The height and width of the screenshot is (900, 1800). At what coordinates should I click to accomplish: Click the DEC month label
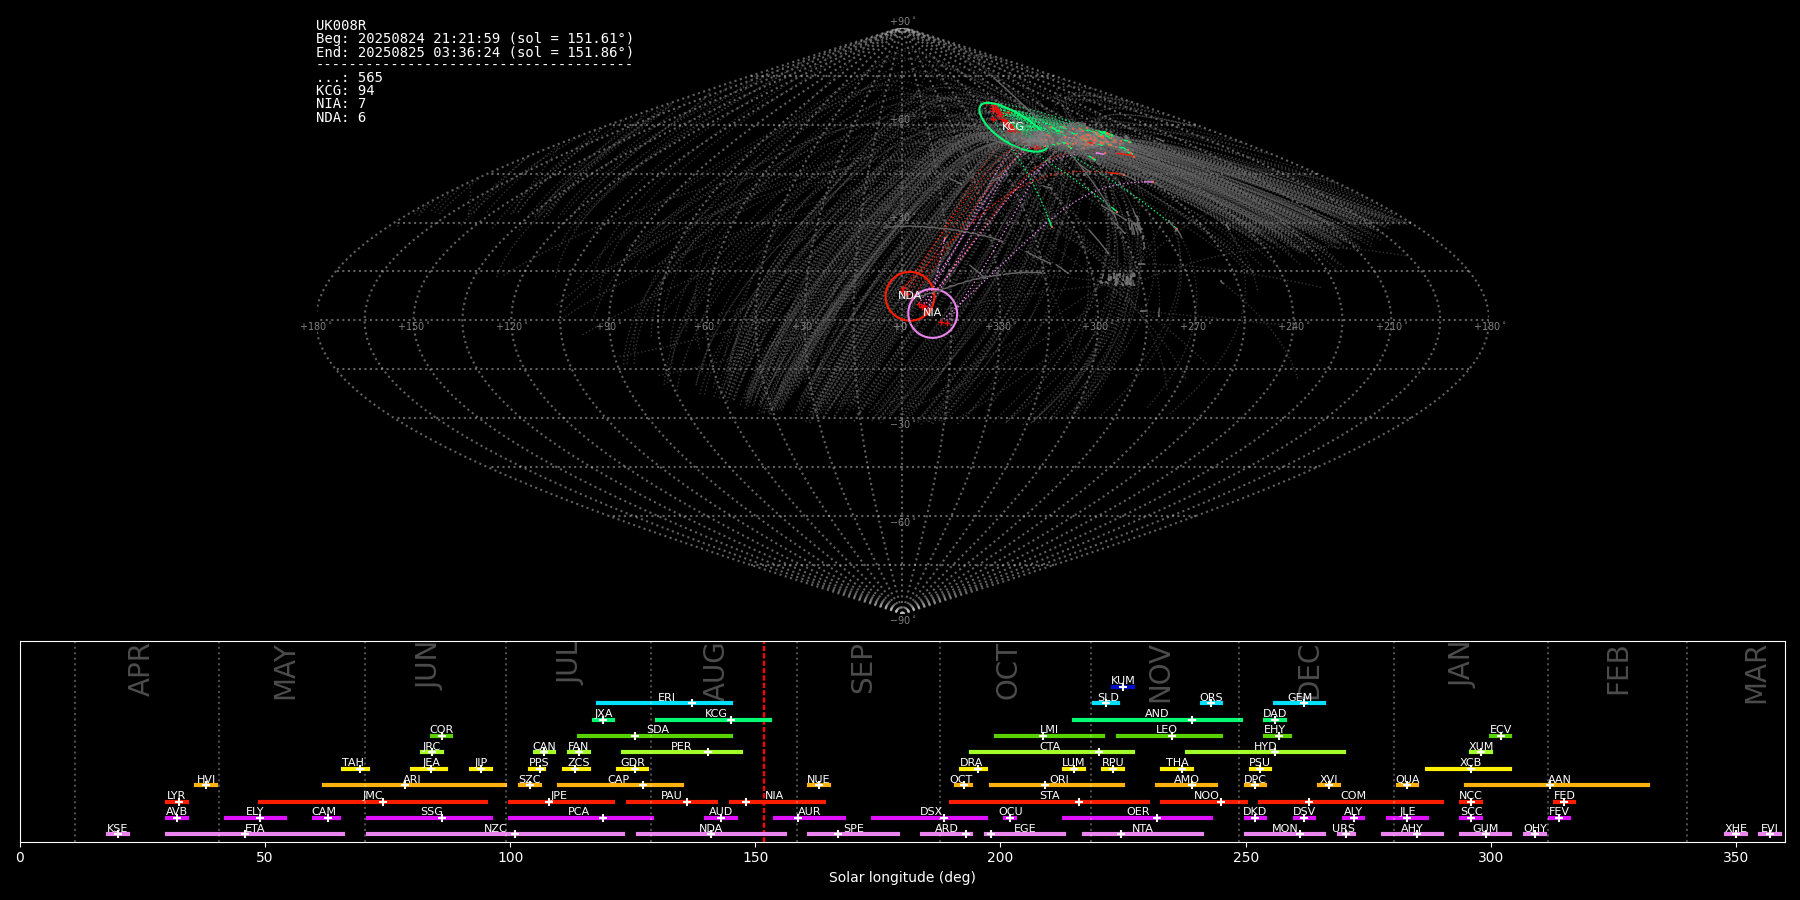pyautogui.click(x=1309, y=671)
